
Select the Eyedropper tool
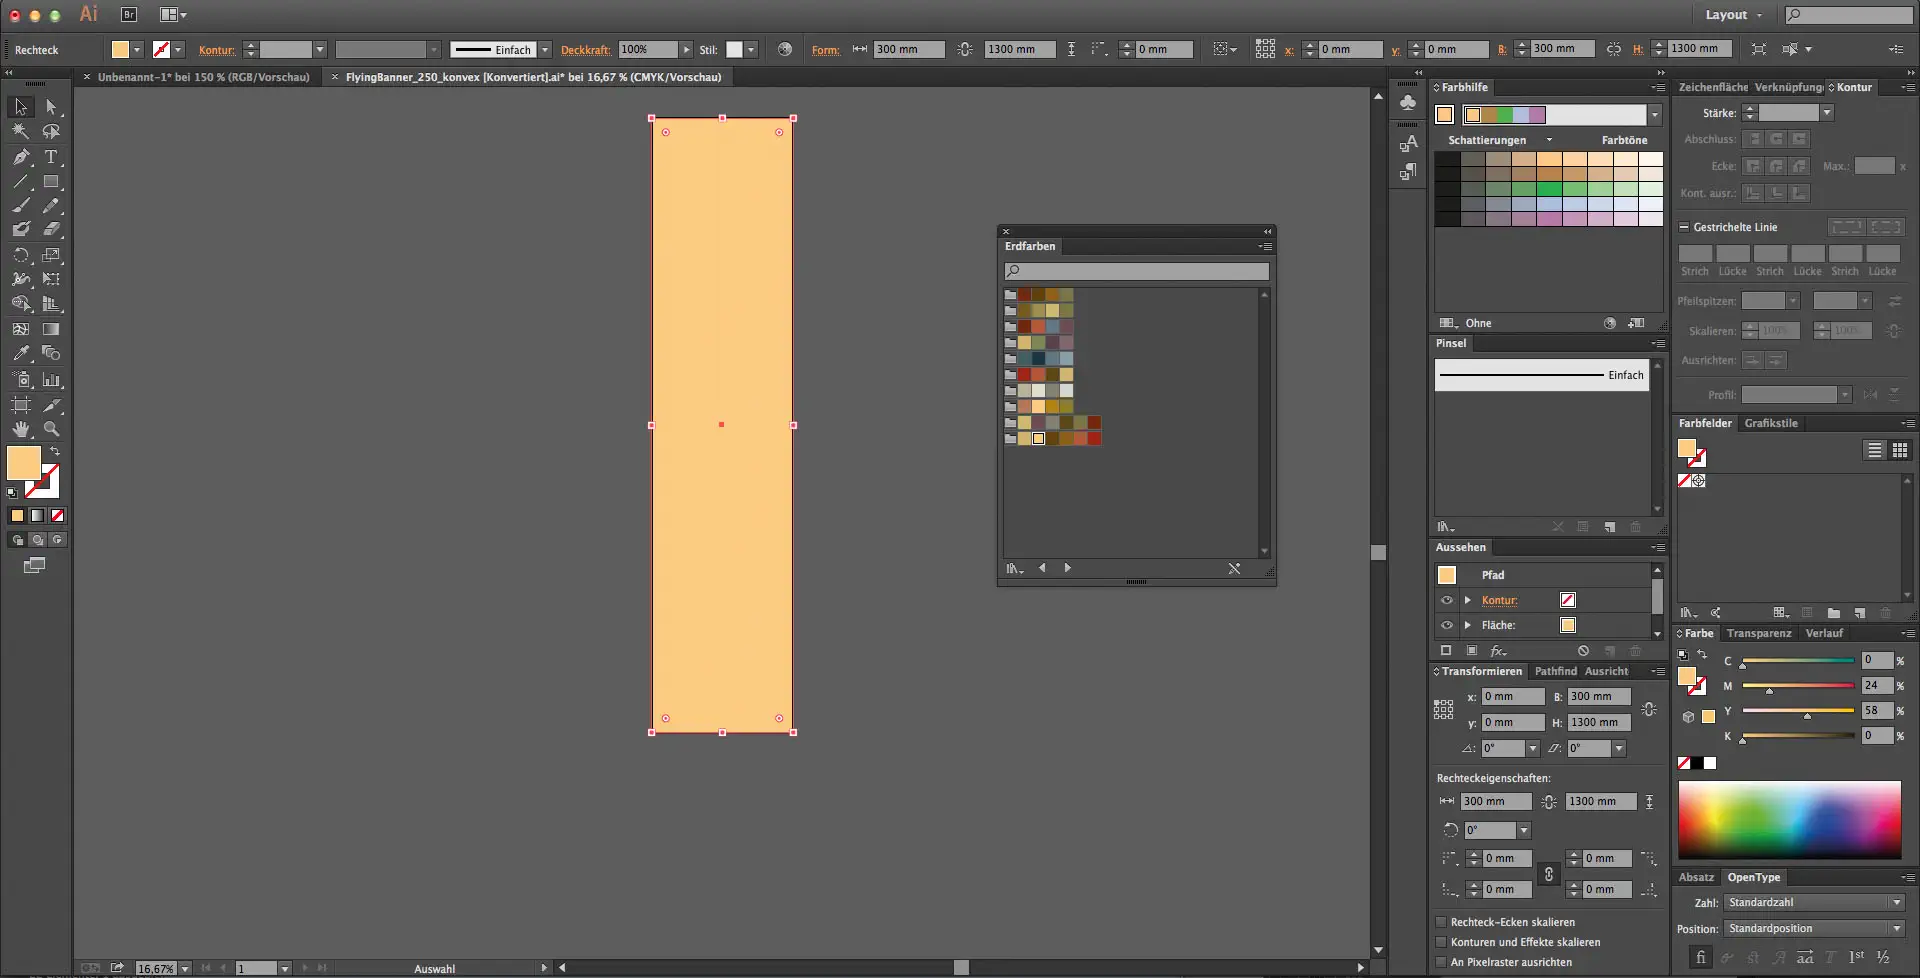(21, 353)
